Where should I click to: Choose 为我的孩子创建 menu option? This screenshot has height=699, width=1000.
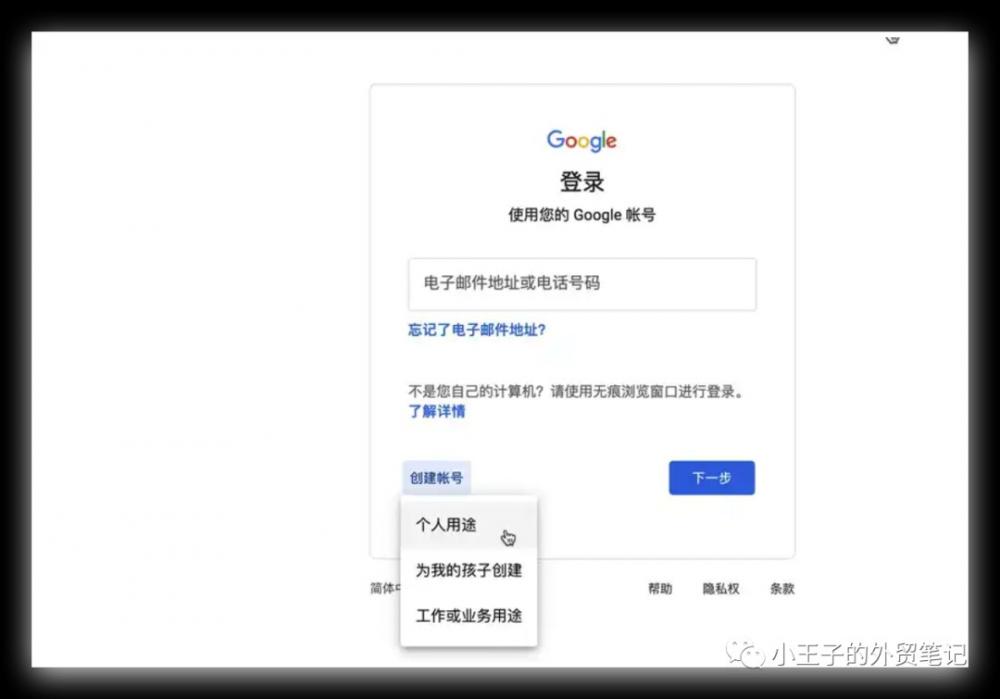click(x=469, y=570)
